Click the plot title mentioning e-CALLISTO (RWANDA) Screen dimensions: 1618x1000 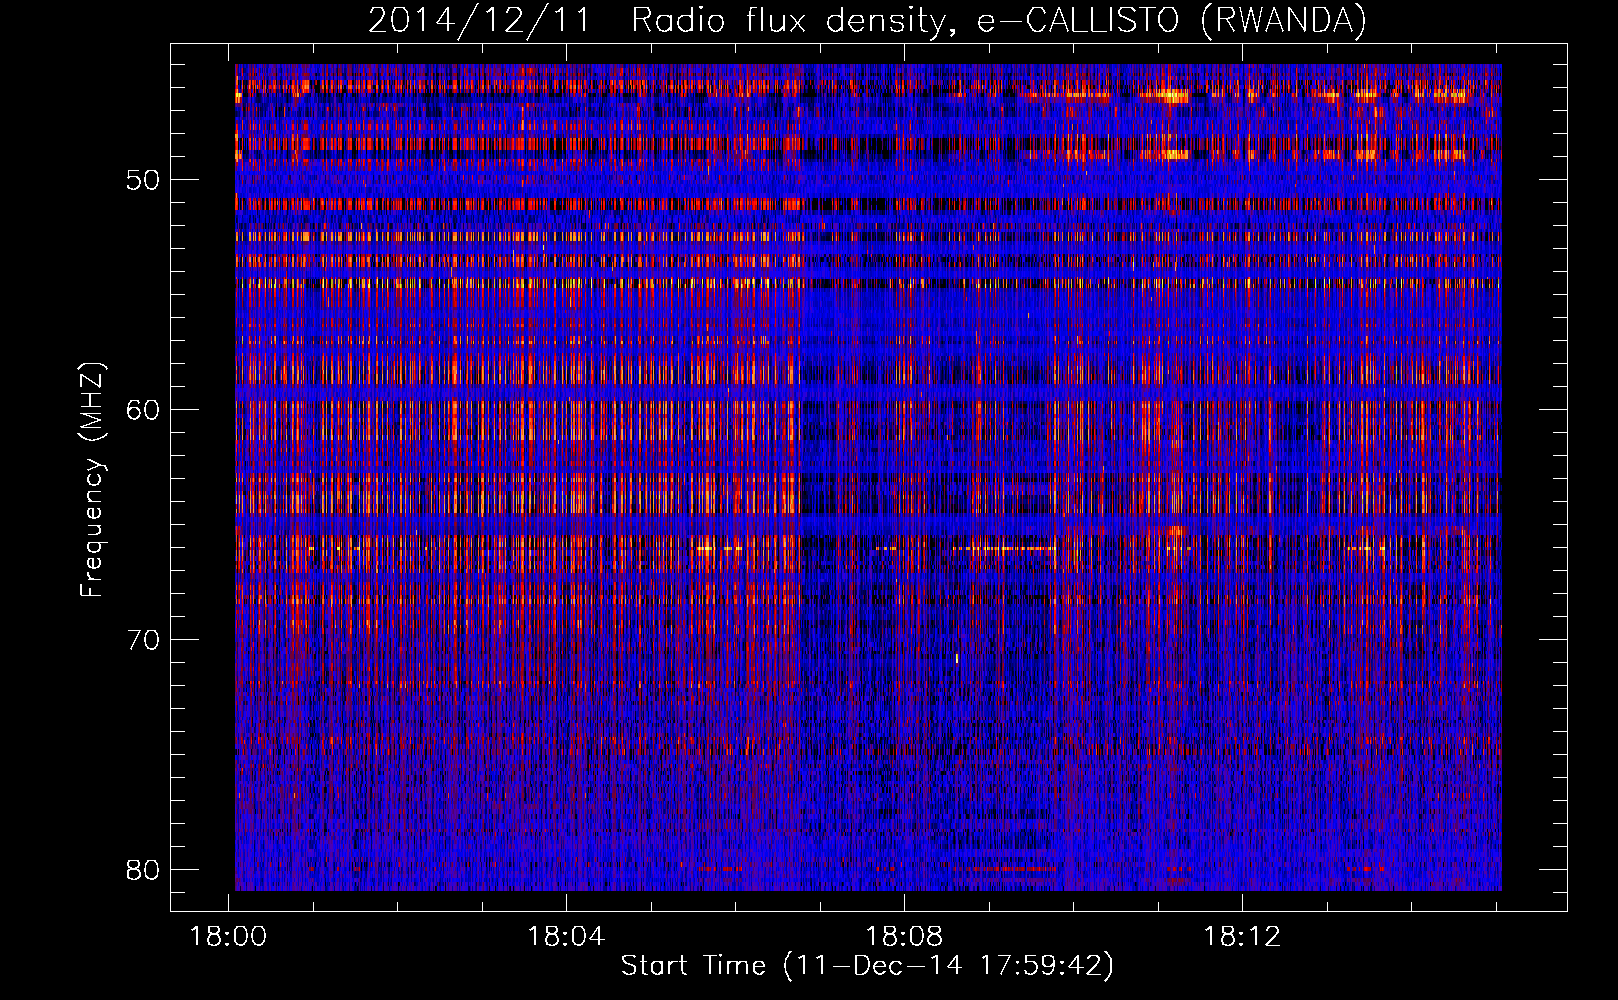click(x=867, y=20)
